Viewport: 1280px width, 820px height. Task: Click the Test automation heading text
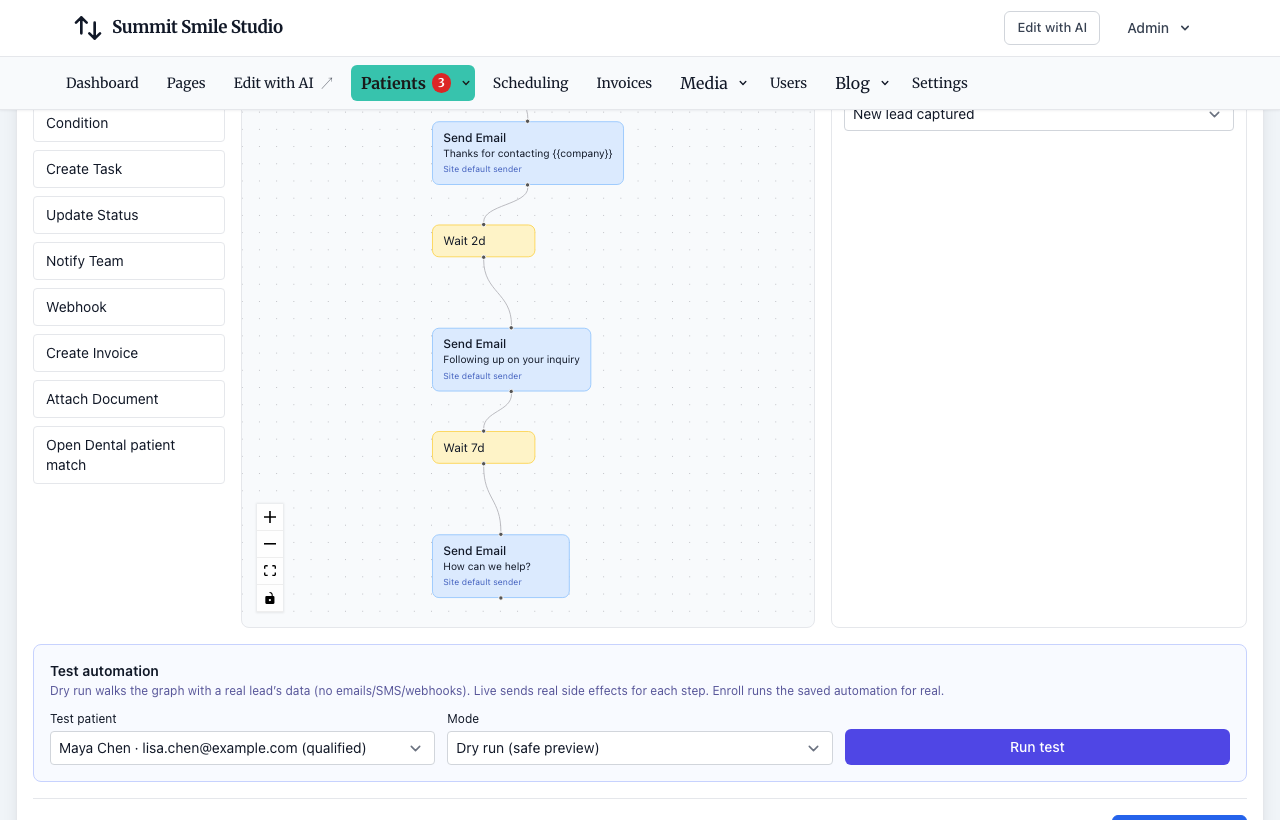coord(104,671)
